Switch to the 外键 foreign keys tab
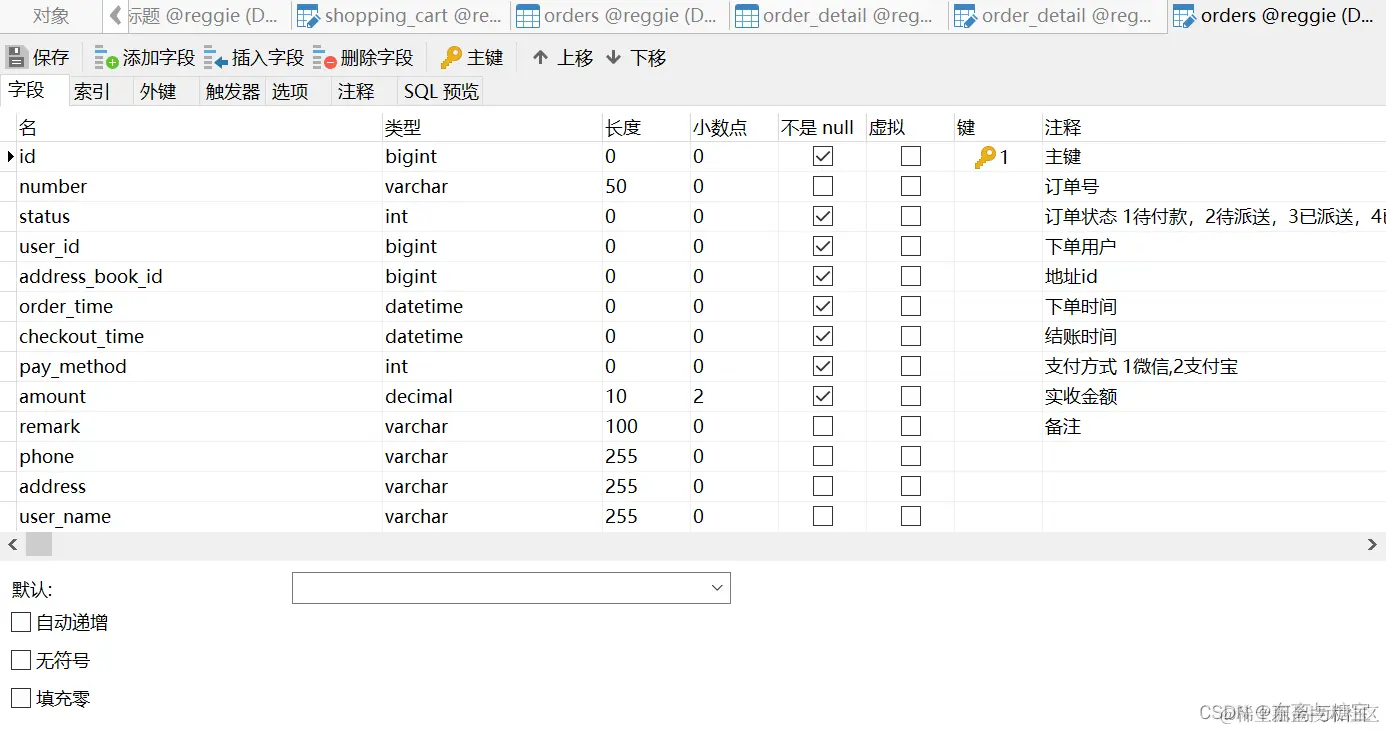 tap(160, 91)
